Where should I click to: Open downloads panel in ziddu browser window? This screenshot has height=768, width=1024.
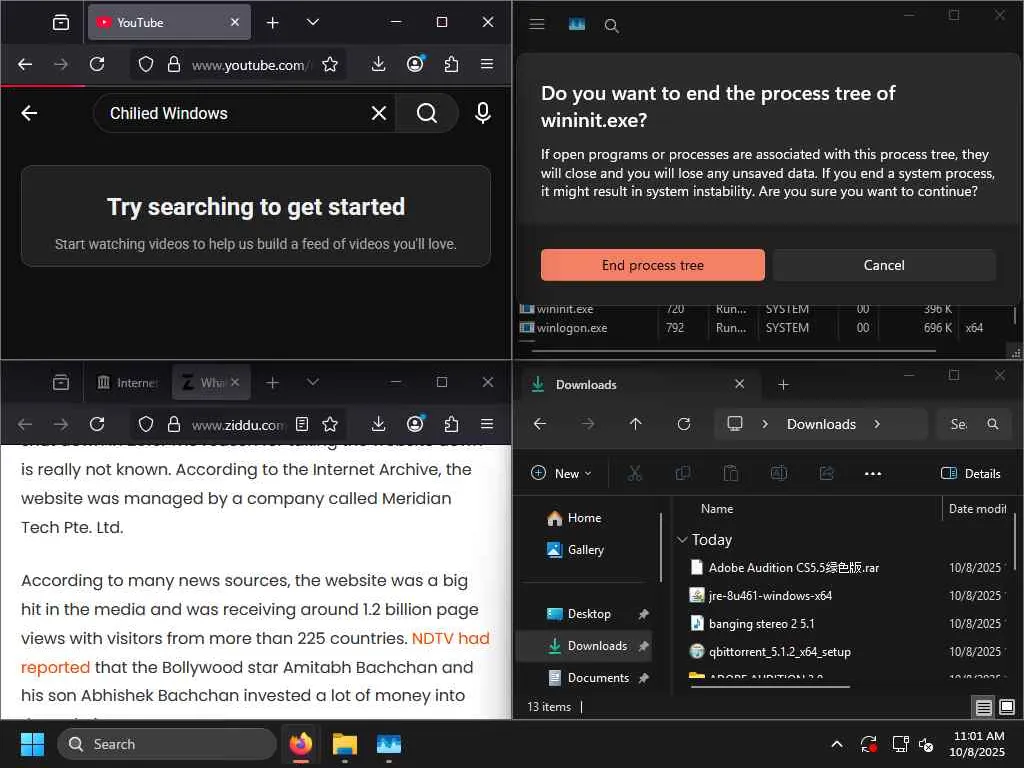378,424
